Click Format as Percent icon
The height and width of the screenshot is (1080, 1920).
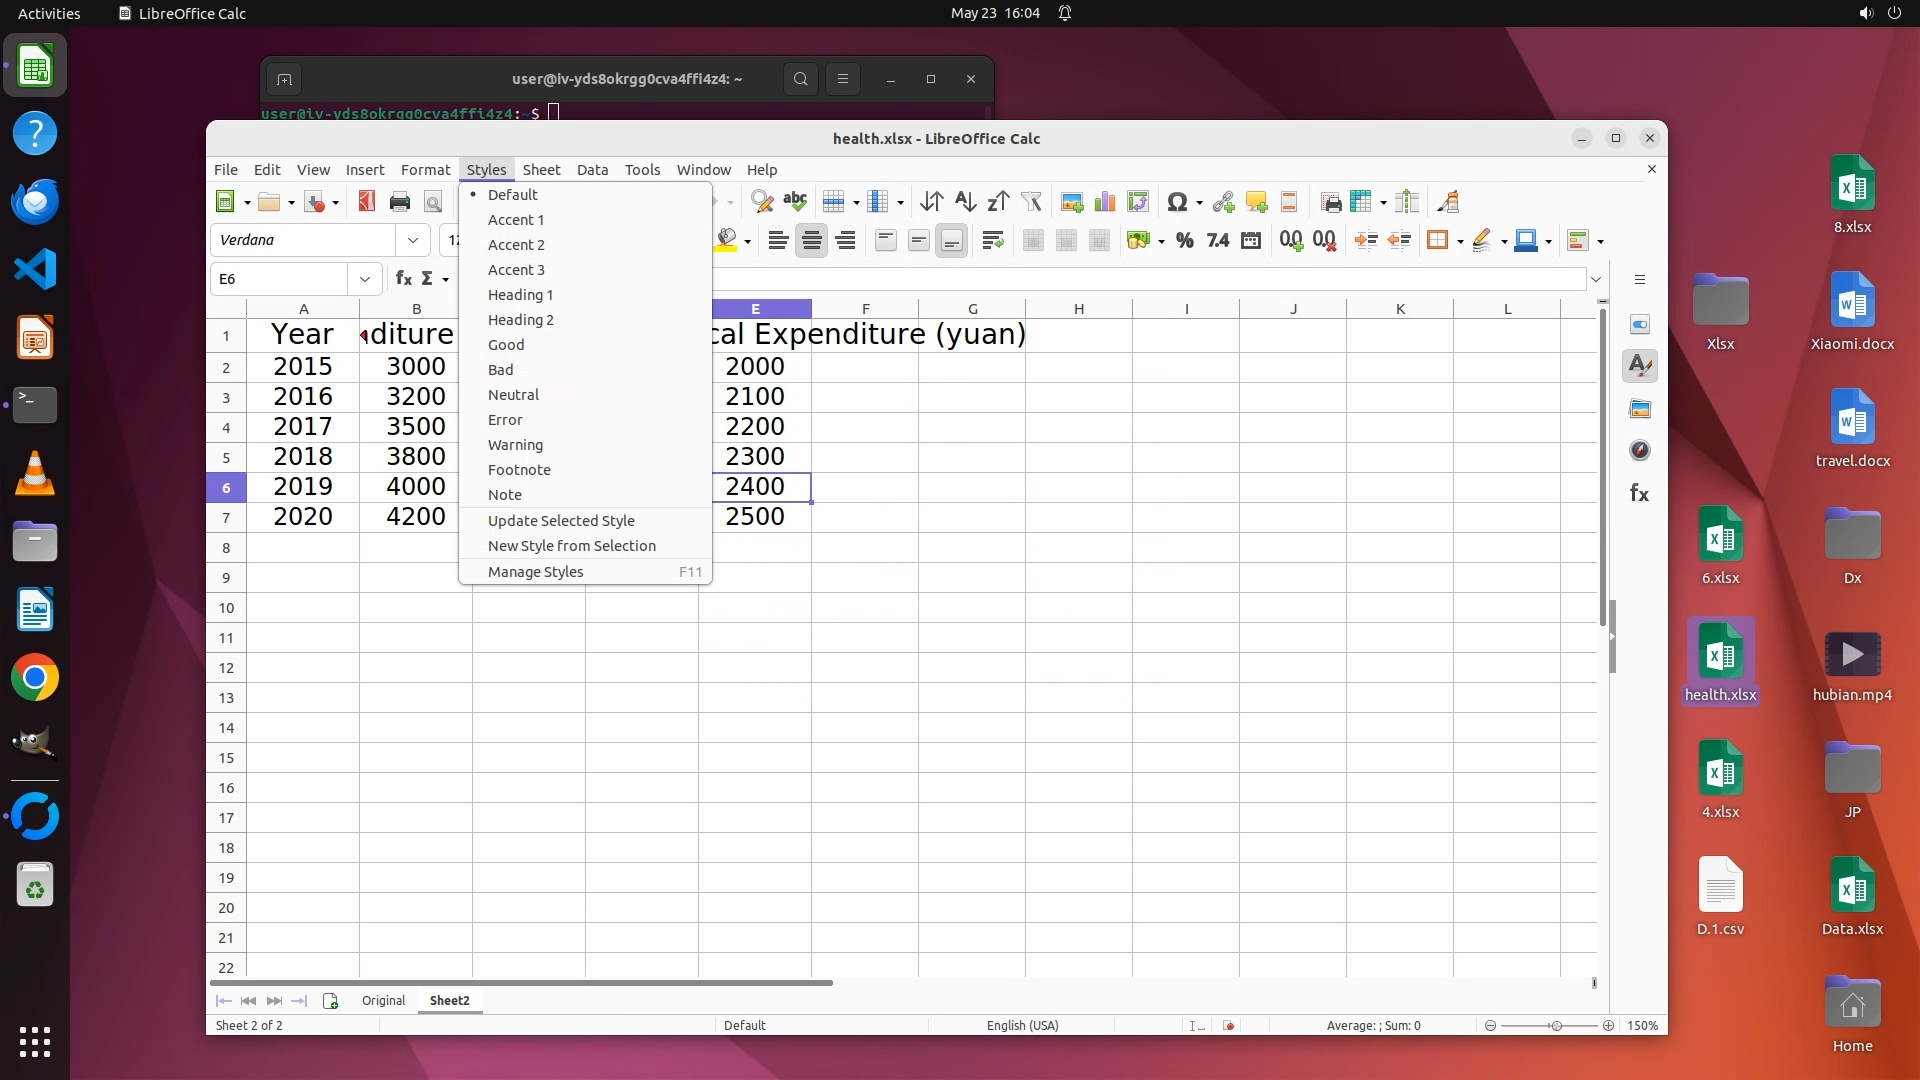1184,240
